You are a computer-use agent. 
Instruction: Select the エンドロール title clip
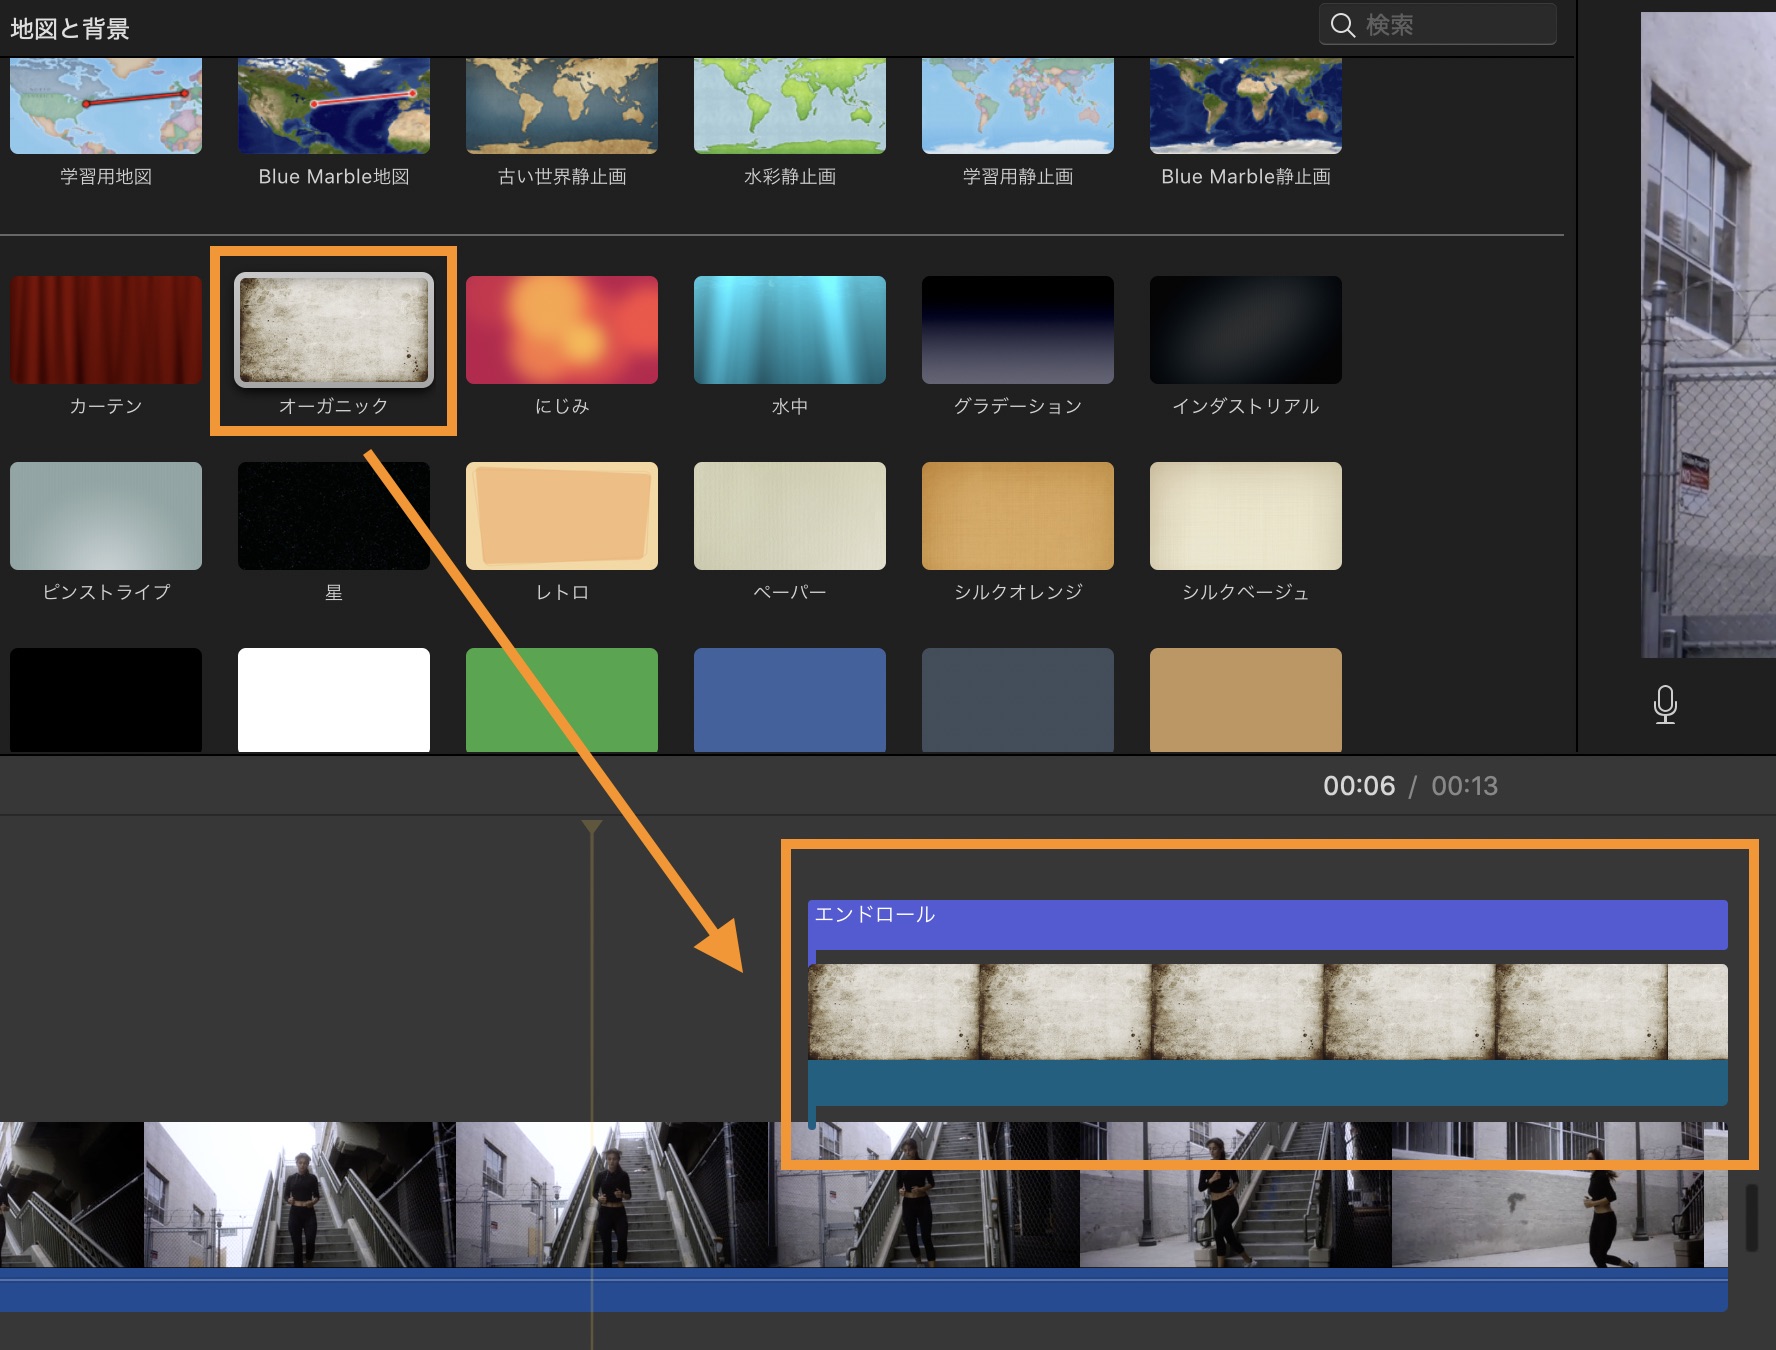(1268, 925)
